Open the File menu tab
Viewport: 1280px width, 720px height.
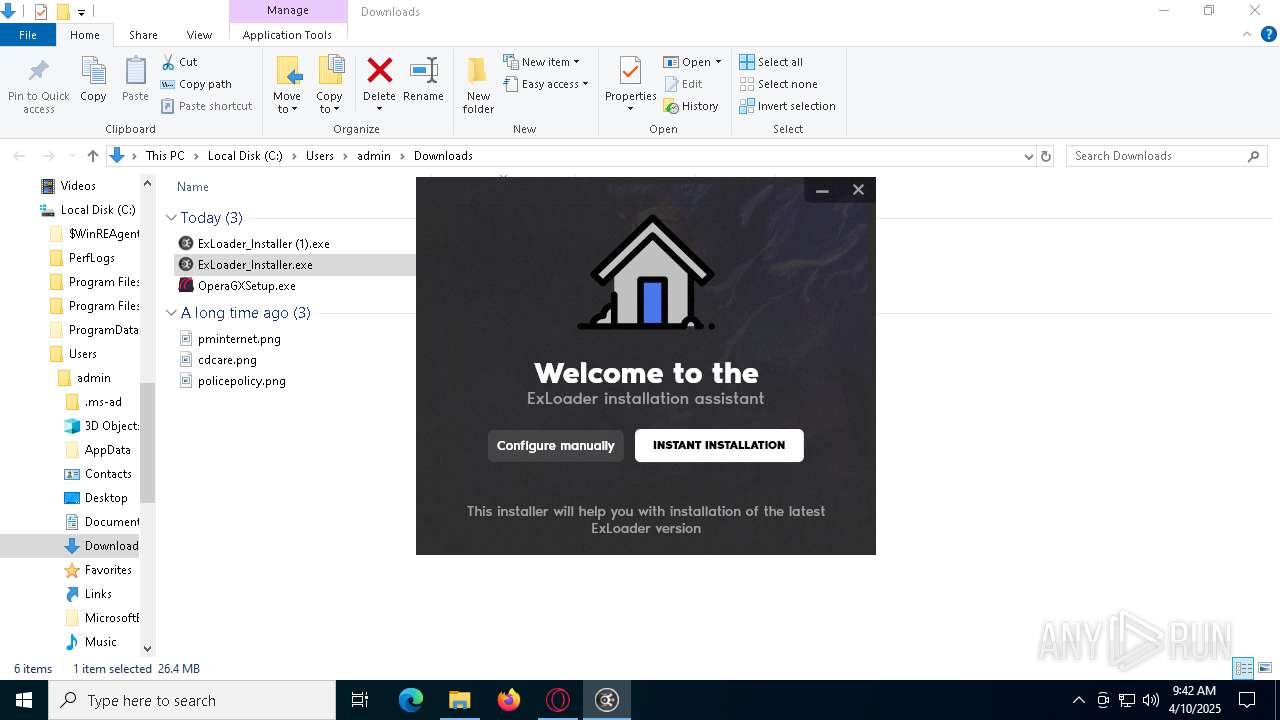point(28,35)
